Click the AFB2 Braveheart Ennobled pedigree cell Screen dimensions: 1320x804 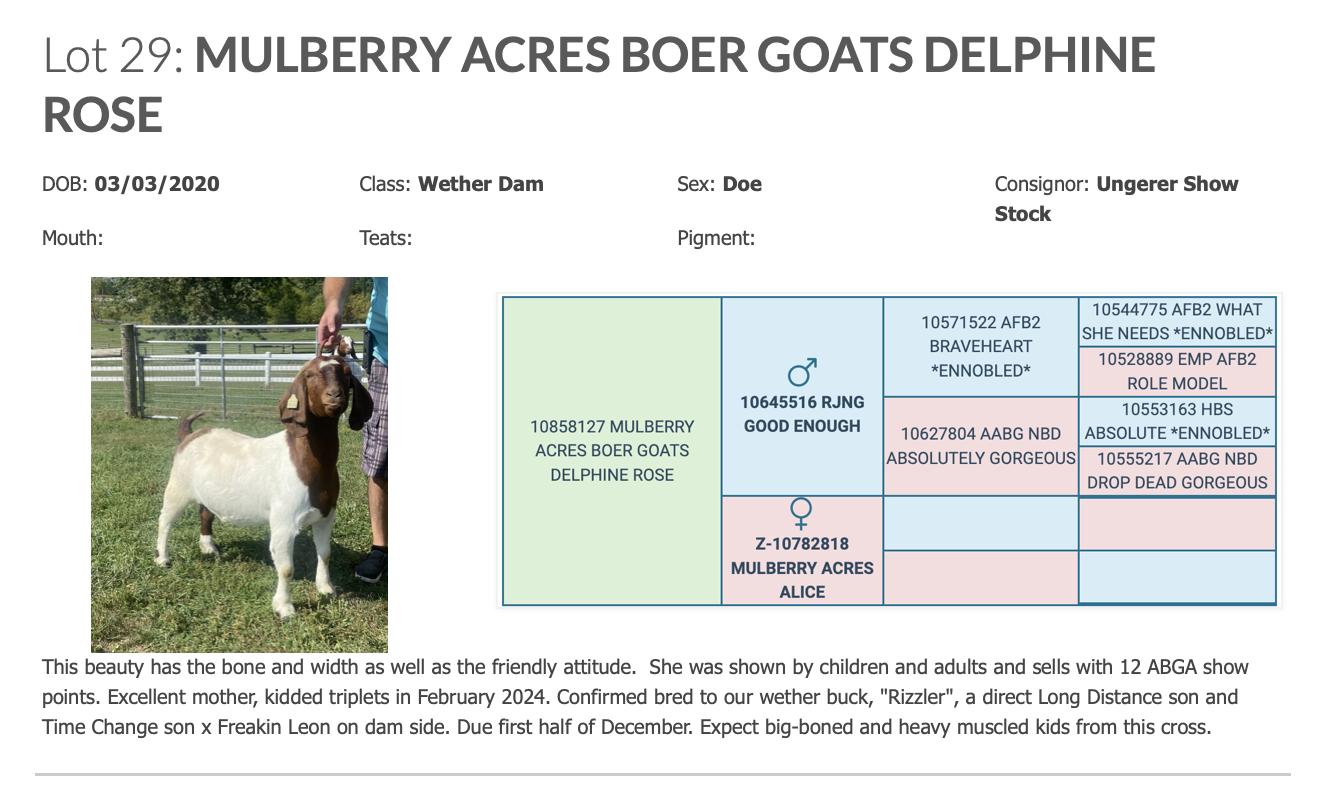click(981, 347)
